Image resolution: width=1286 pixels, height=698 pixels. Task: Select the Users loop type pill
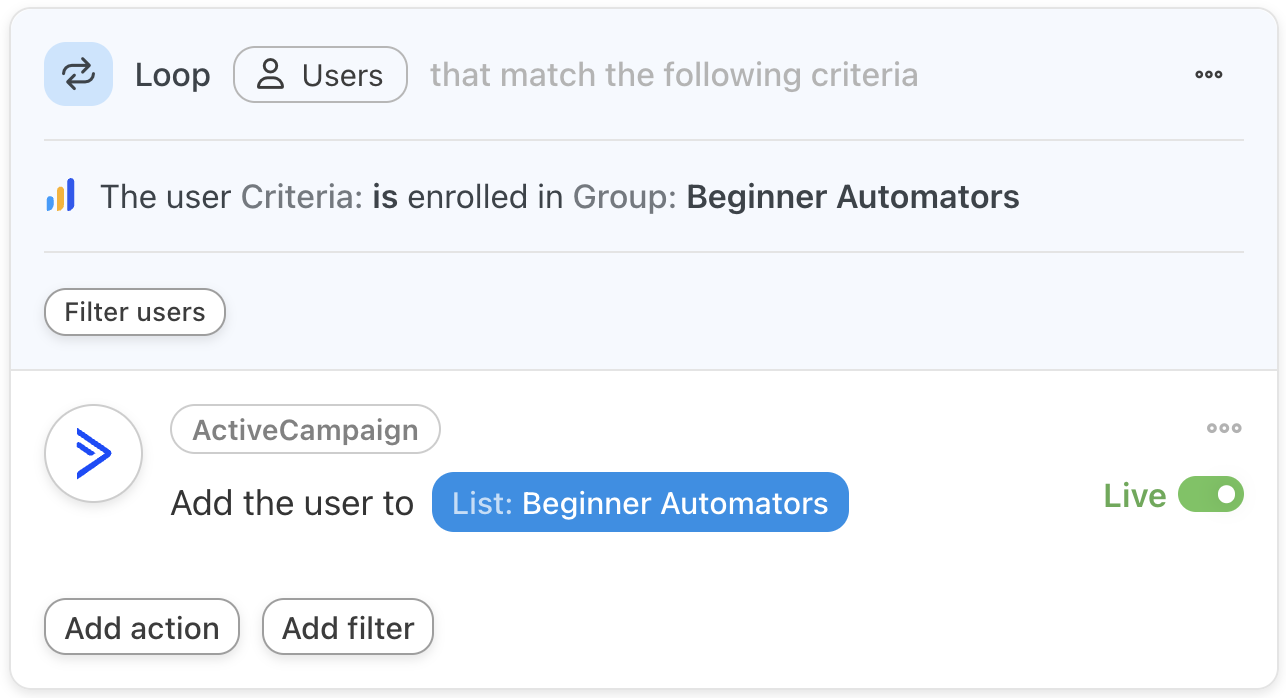[320, 75]
